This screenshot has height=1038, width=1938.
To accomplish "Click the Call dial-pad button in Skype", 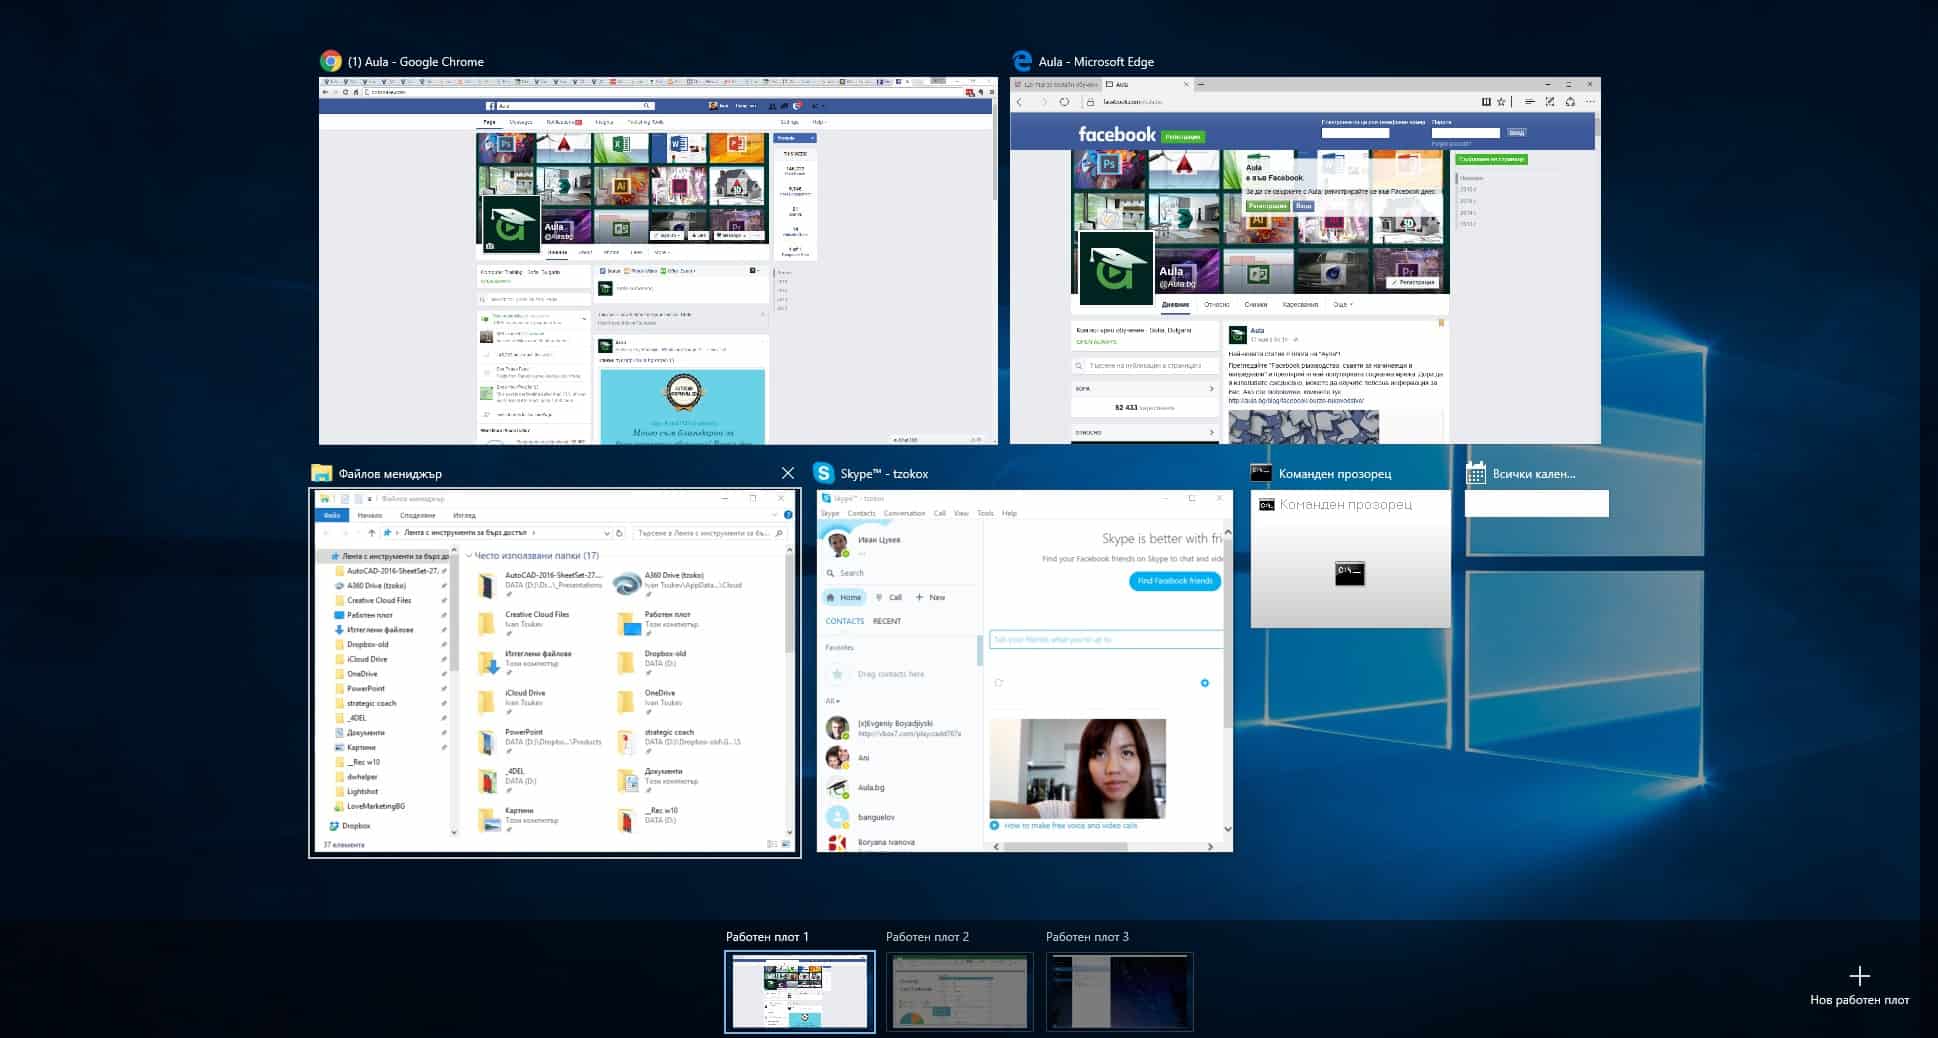I will [x=889, y=597].
